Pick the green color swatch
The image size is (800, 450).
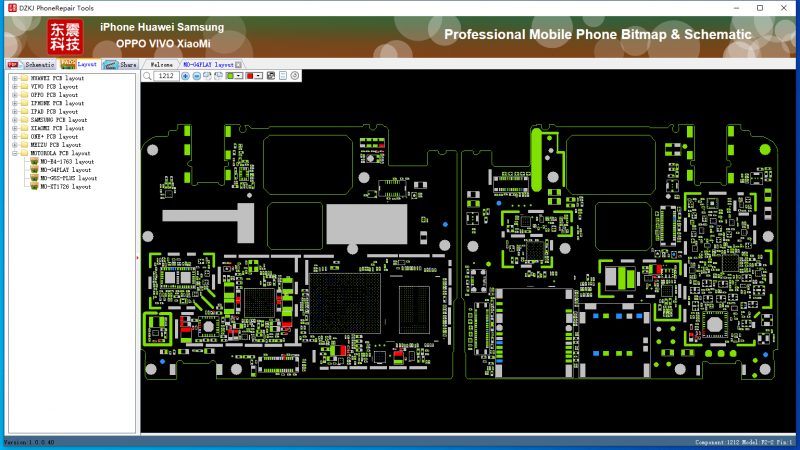tap(231, 76)
